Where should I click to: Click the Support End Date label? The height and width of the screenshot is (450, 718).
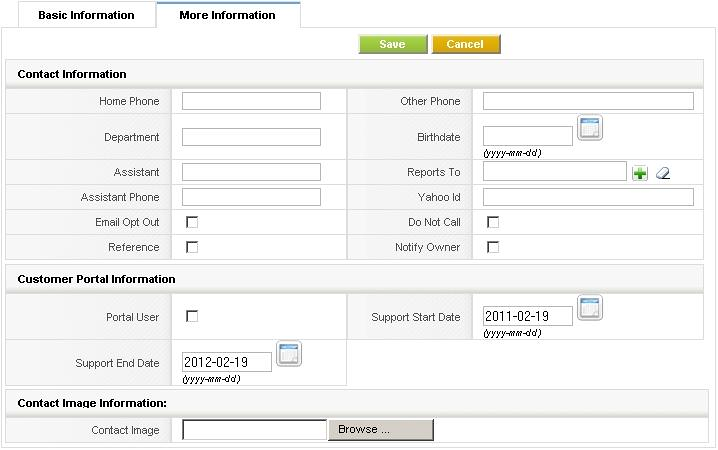click(117, 363)
